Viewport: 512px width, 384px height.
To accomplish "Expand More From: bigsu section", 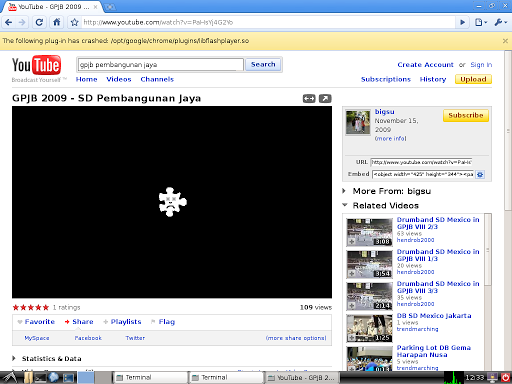I will click(387, 191).
